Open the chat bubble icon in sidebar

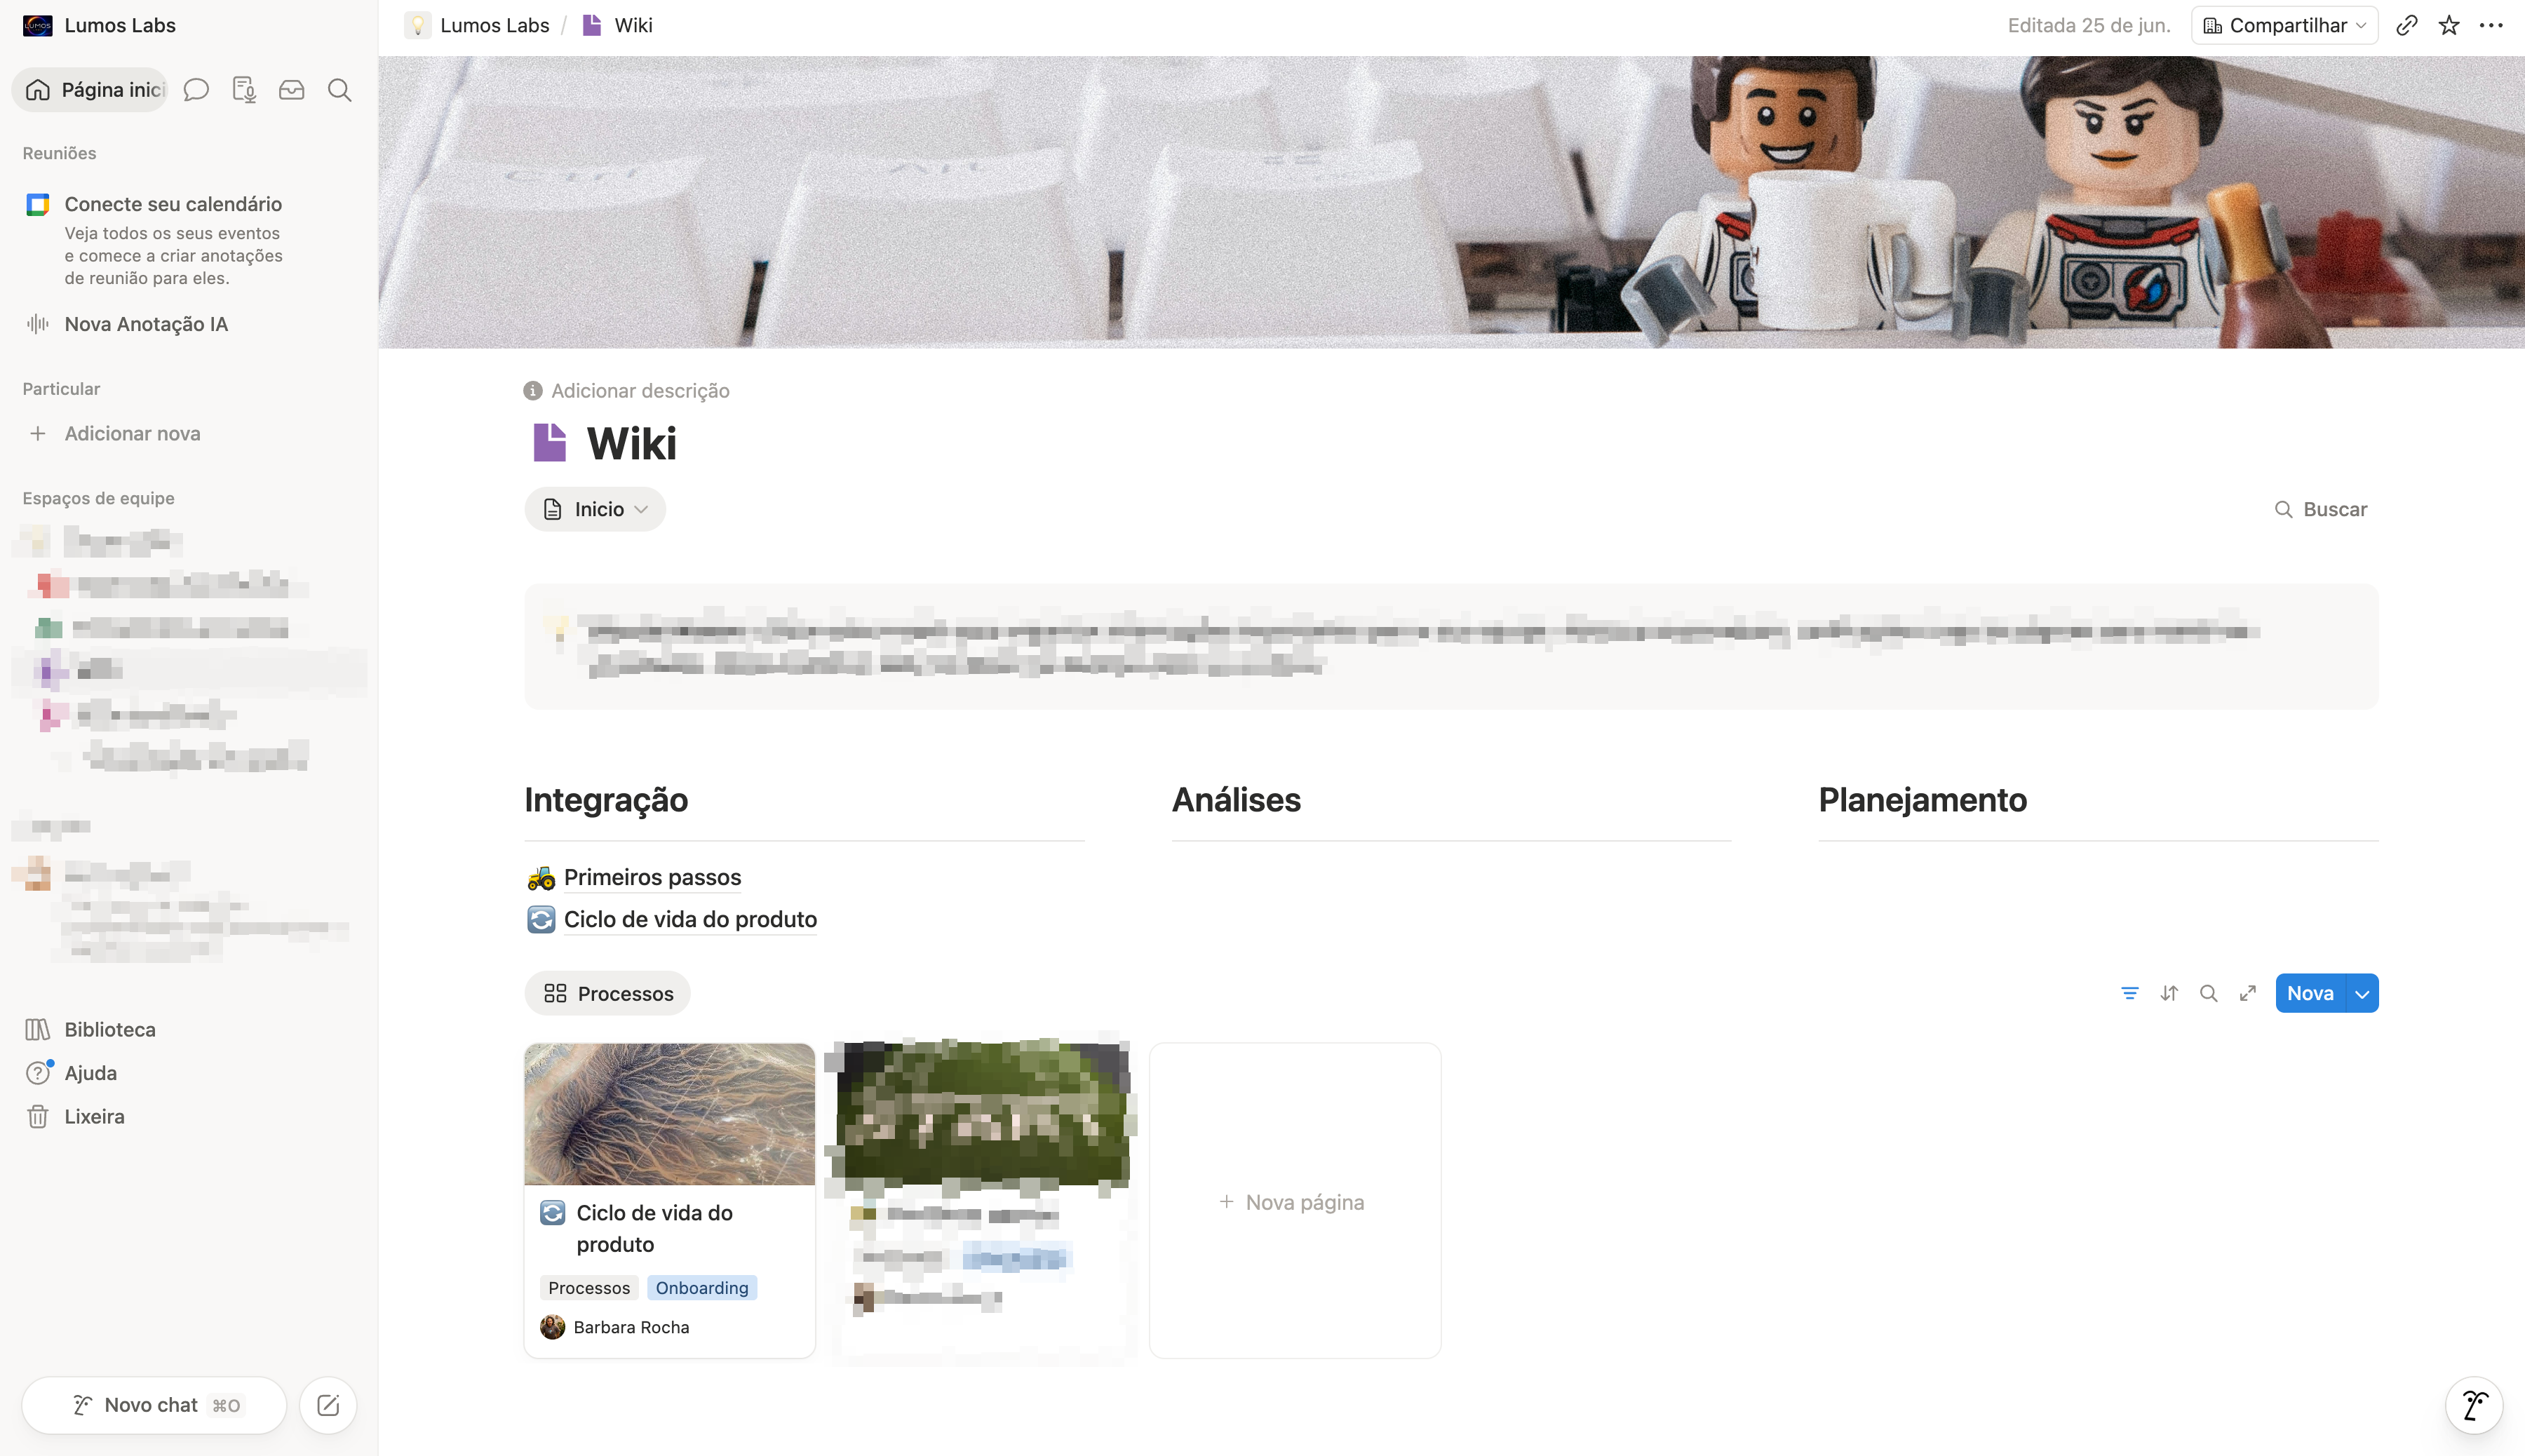pyautogui.click(x=196, y=90)
